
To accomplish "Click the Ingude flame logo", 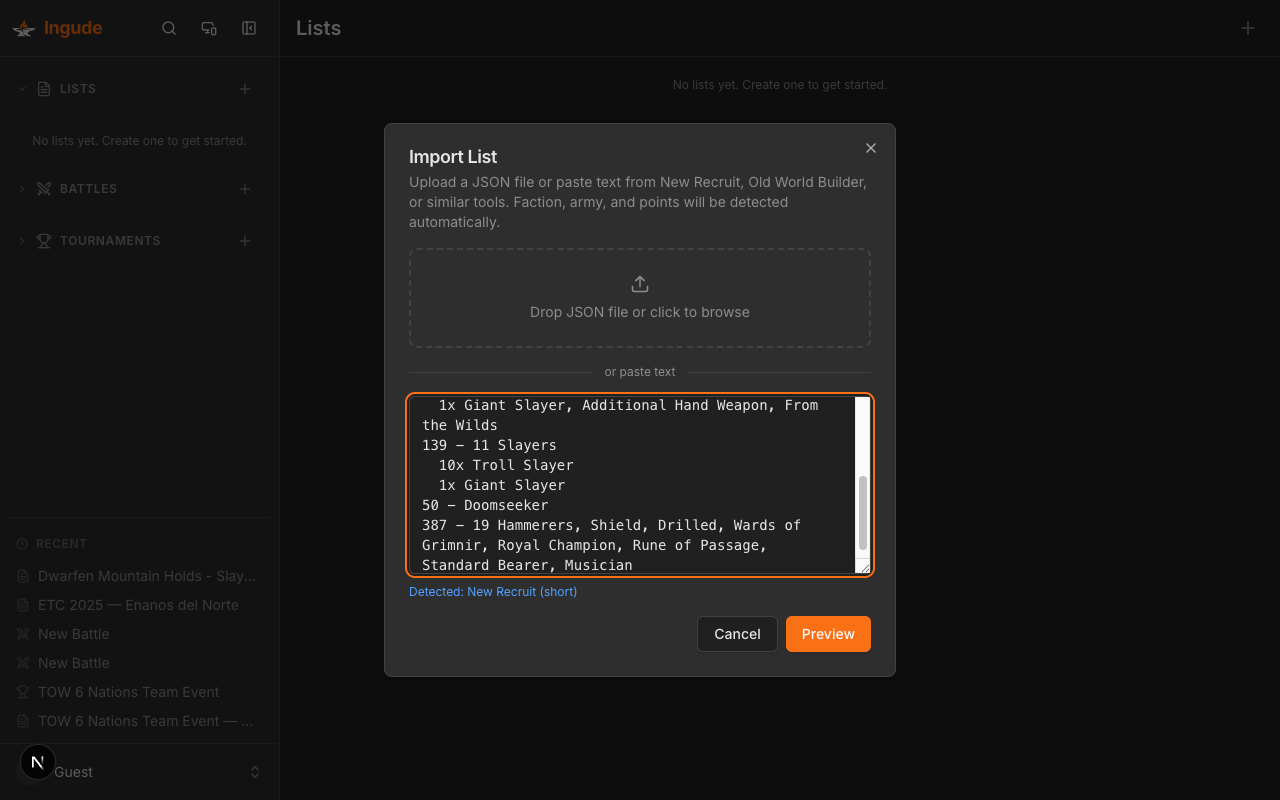I will (x=24, y=28).
